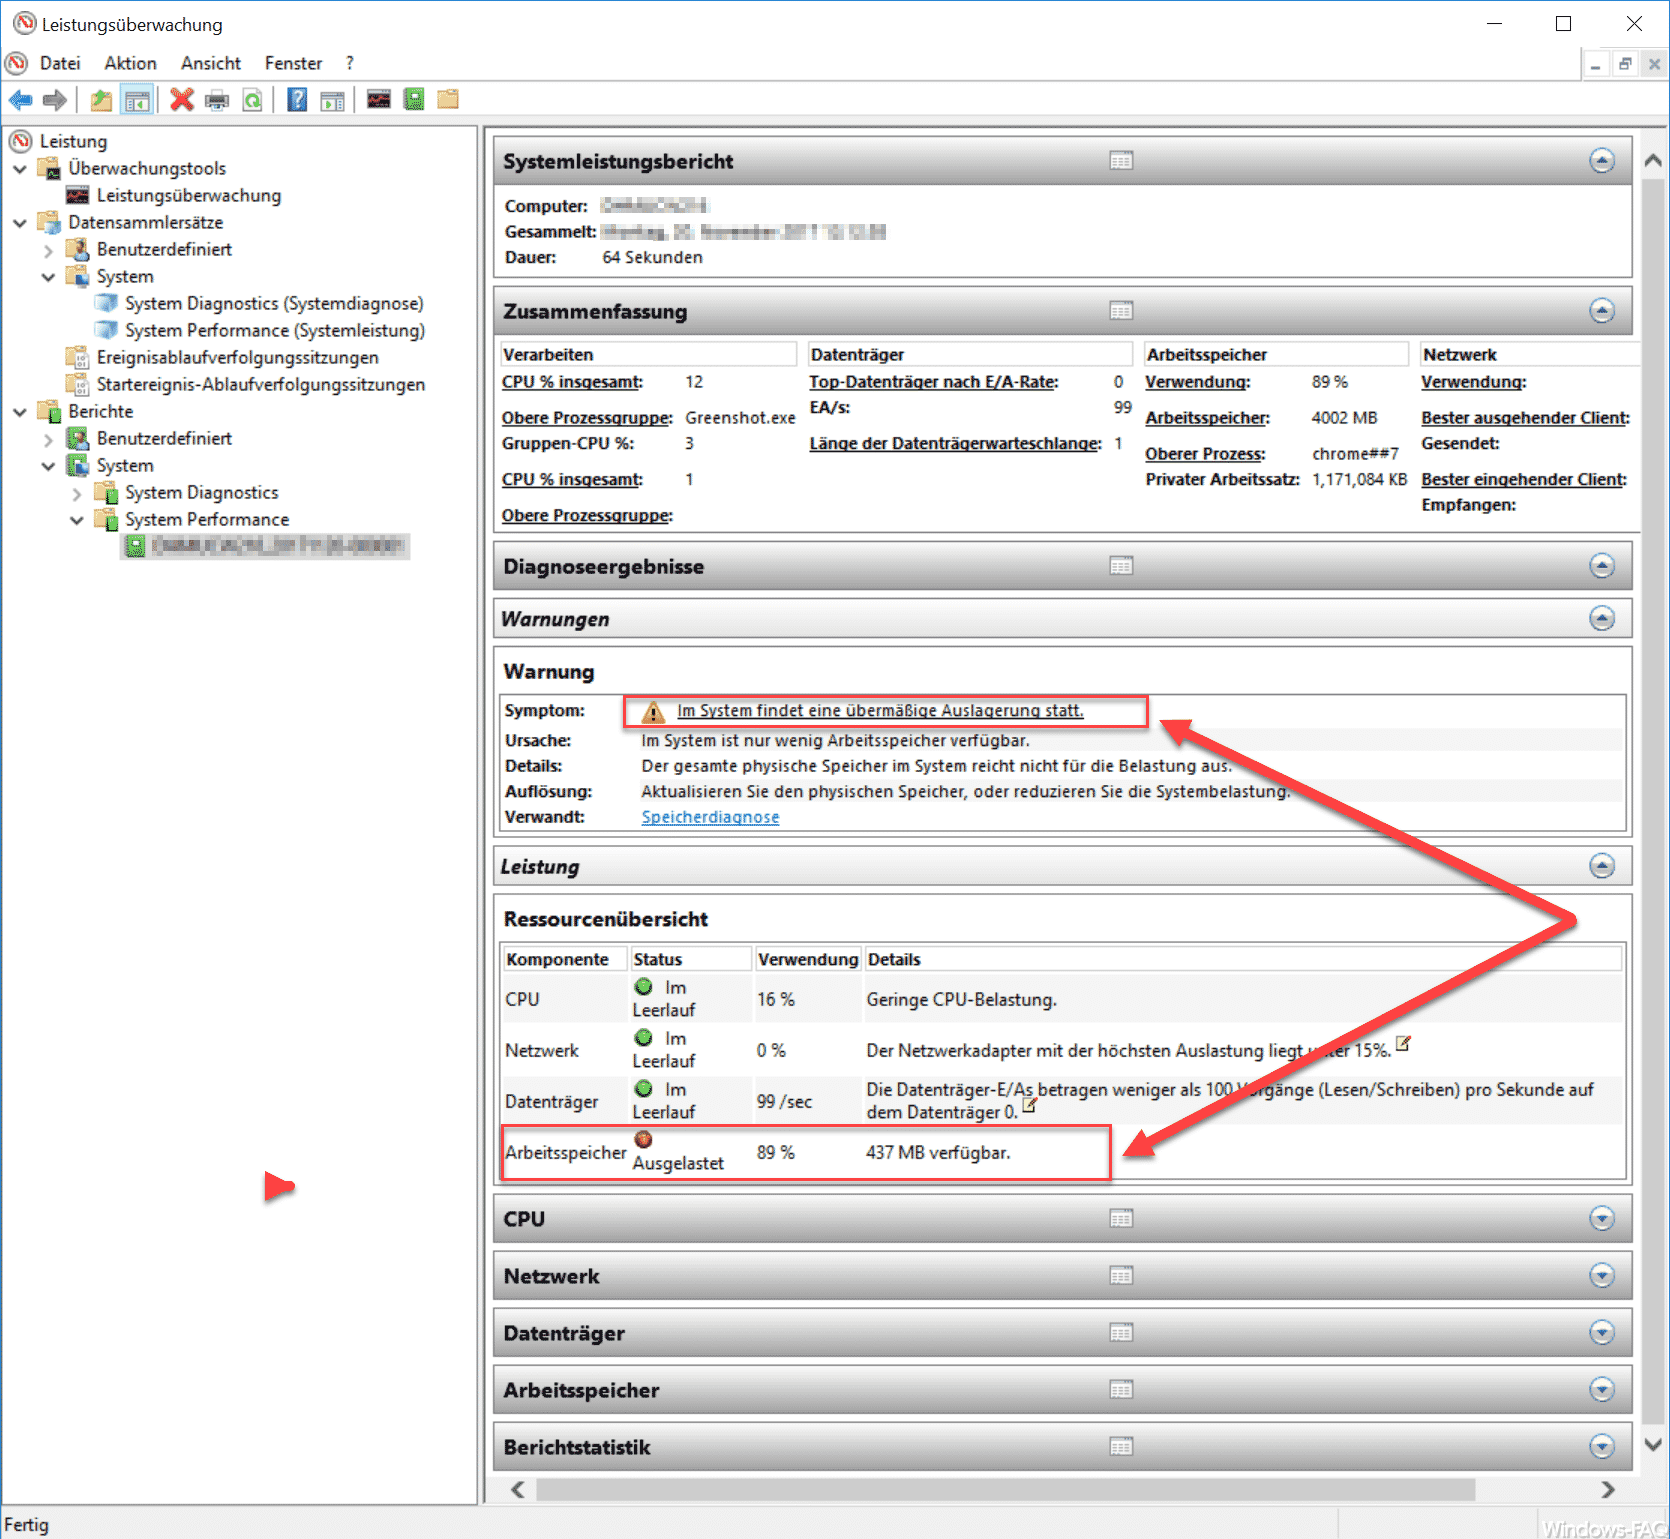1670x1539 pixels.
Task: Expand the Datenträger section
Action: (1602, 1332)
